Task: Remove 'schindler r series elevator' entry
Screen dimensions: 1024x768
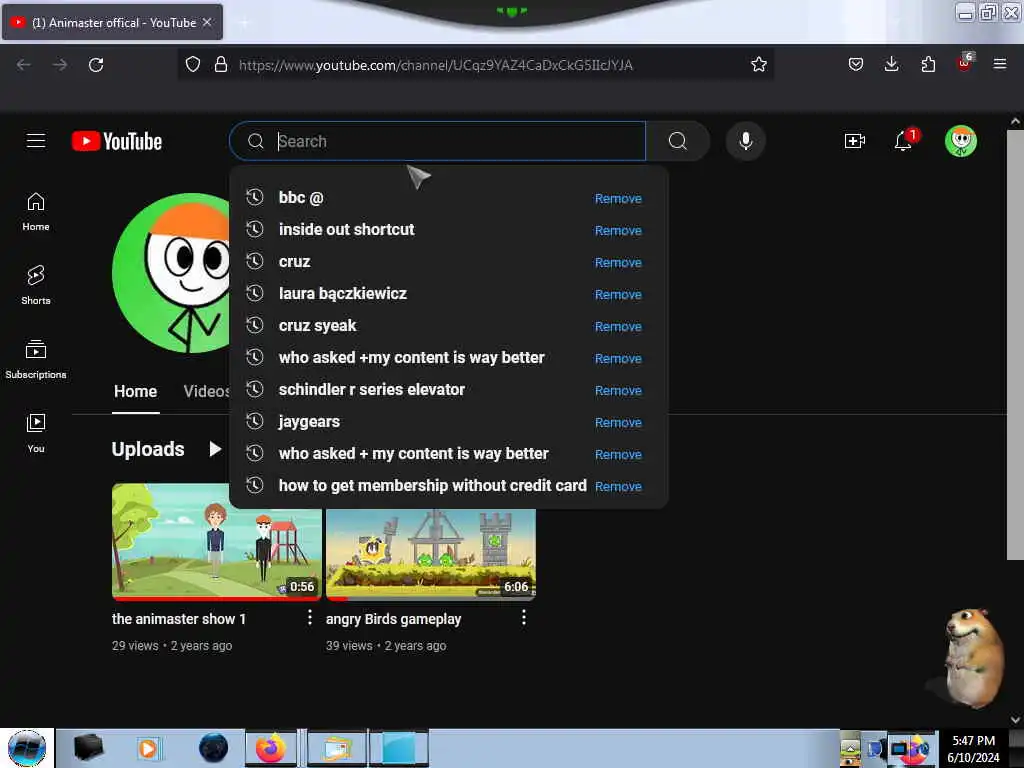Action: (x=618, y=391)
